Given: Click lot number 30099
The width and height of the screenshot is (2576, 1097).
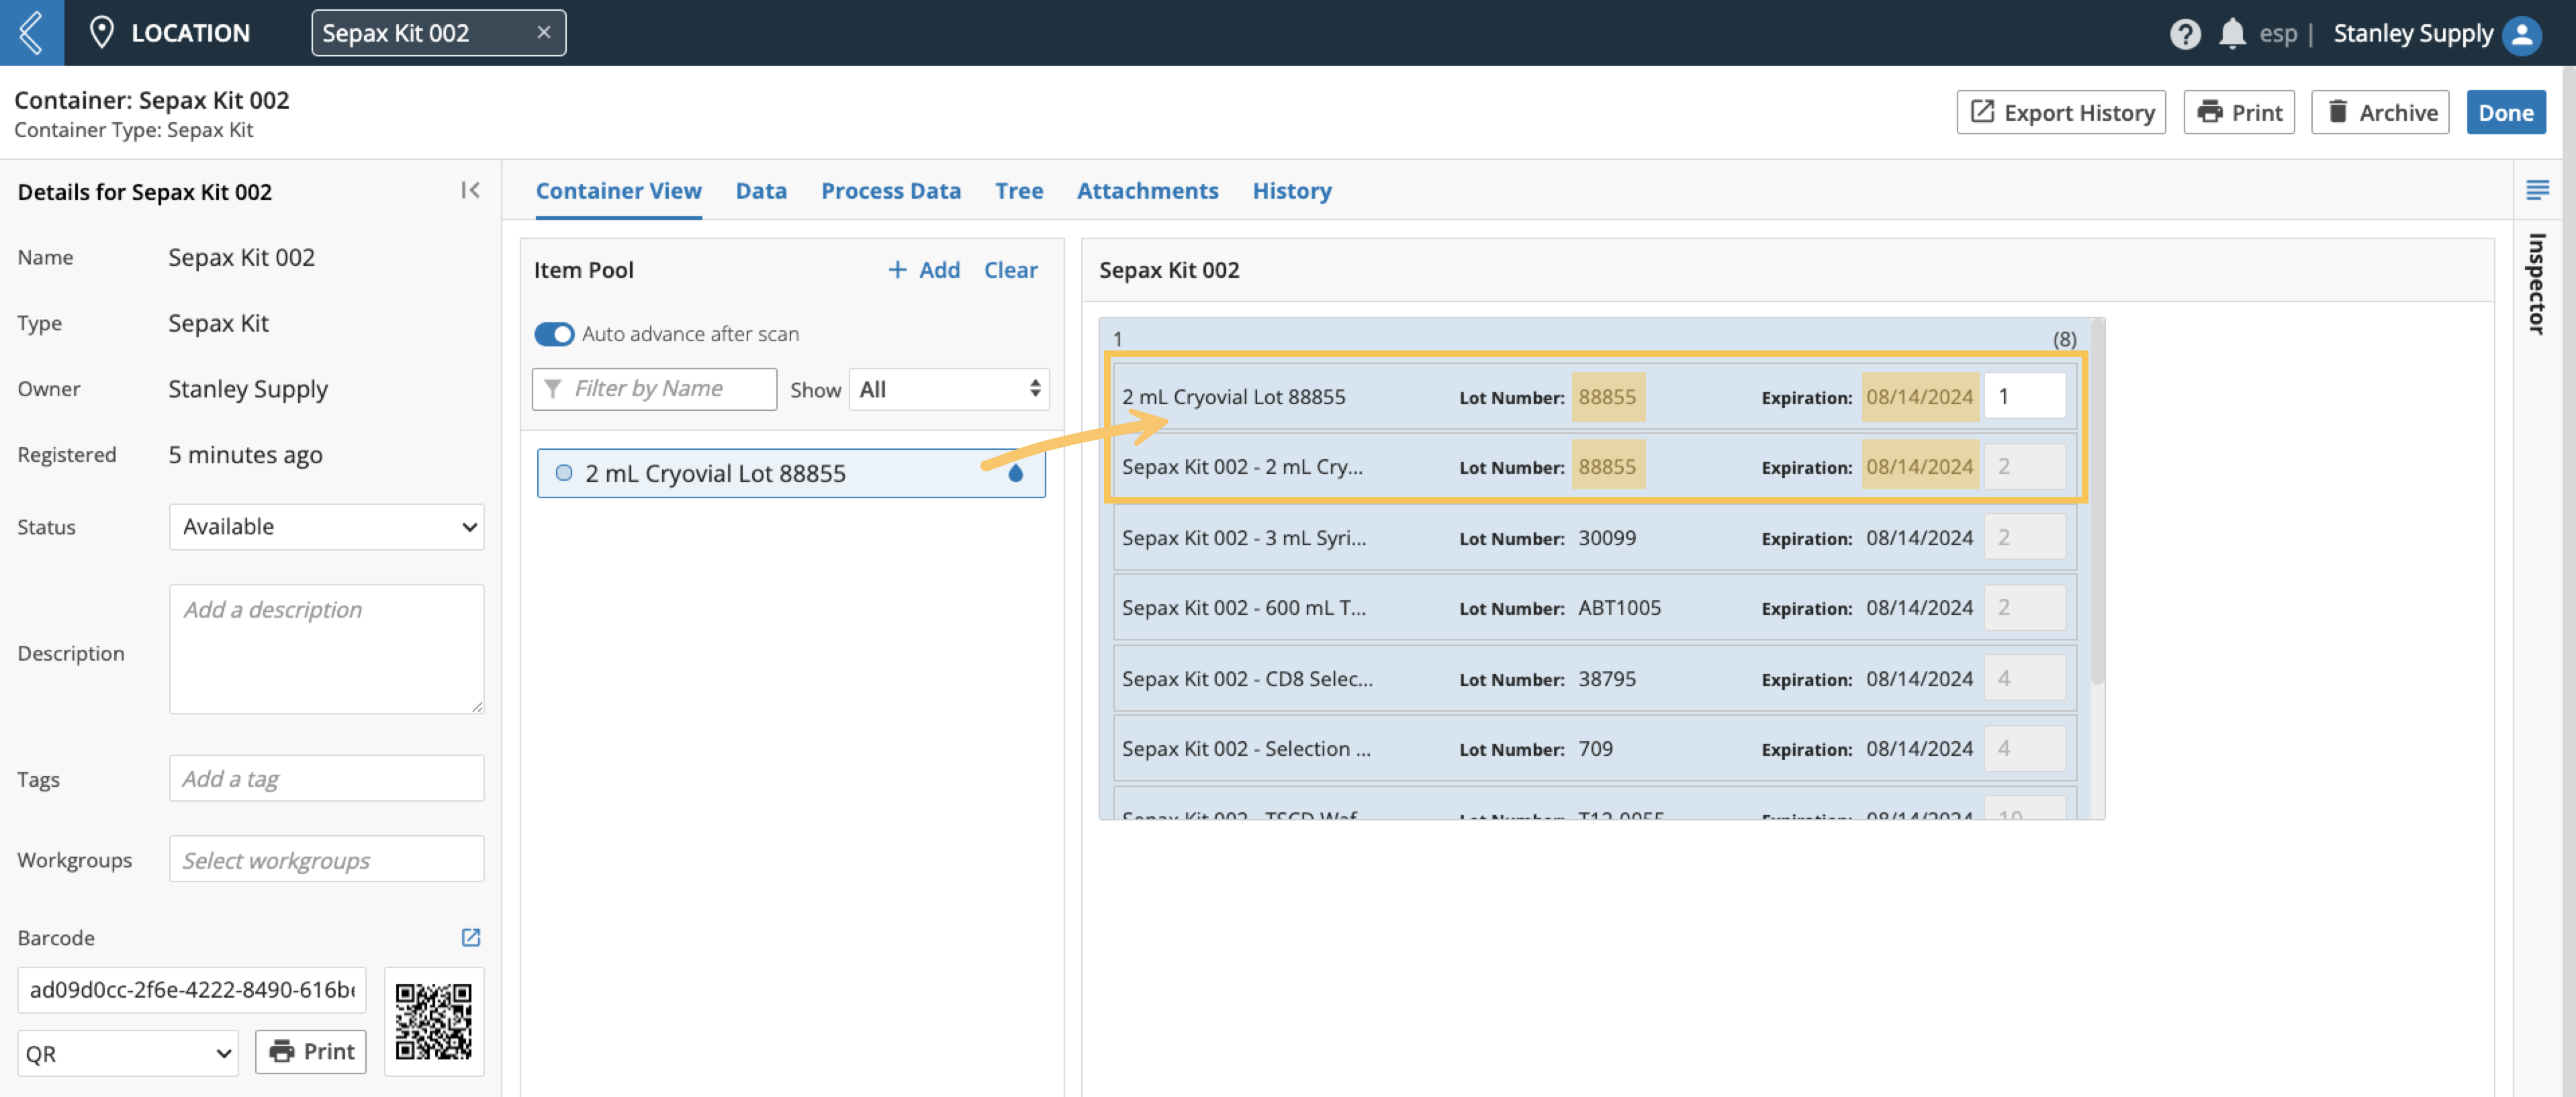Looking at the screenshot, I should pos(1606,538).
